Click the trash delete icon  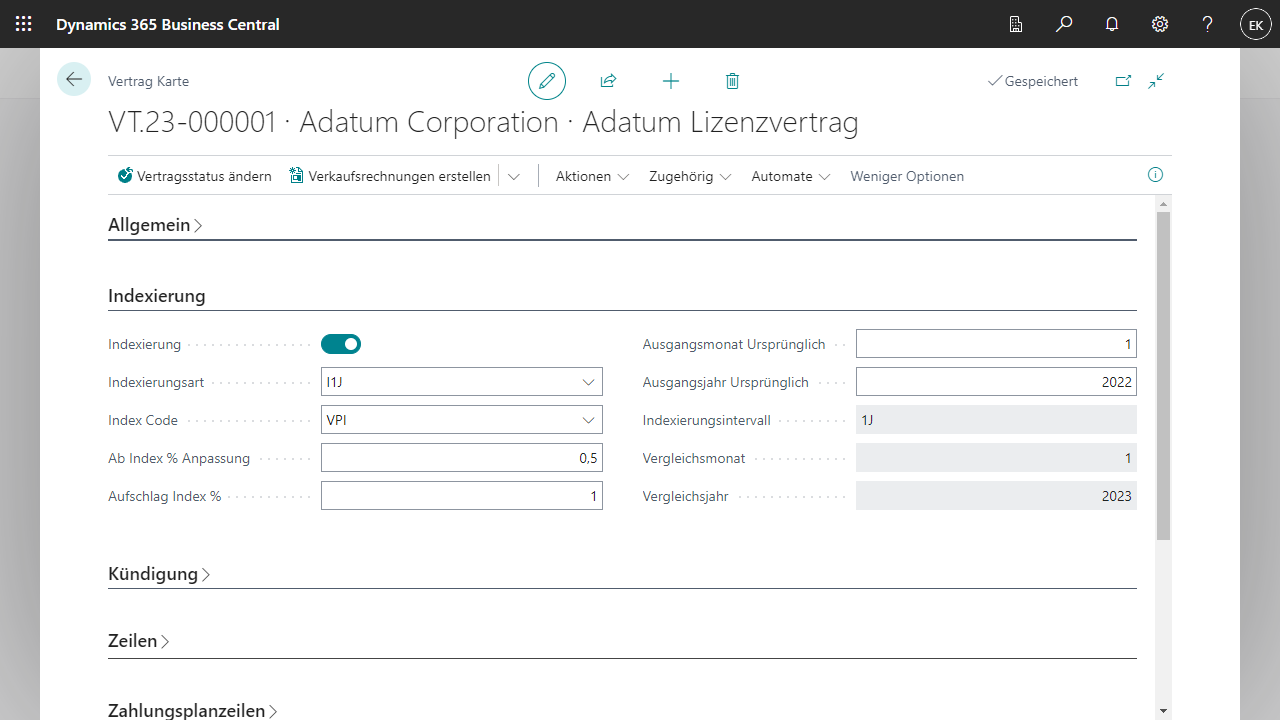(x=732, y=81)
